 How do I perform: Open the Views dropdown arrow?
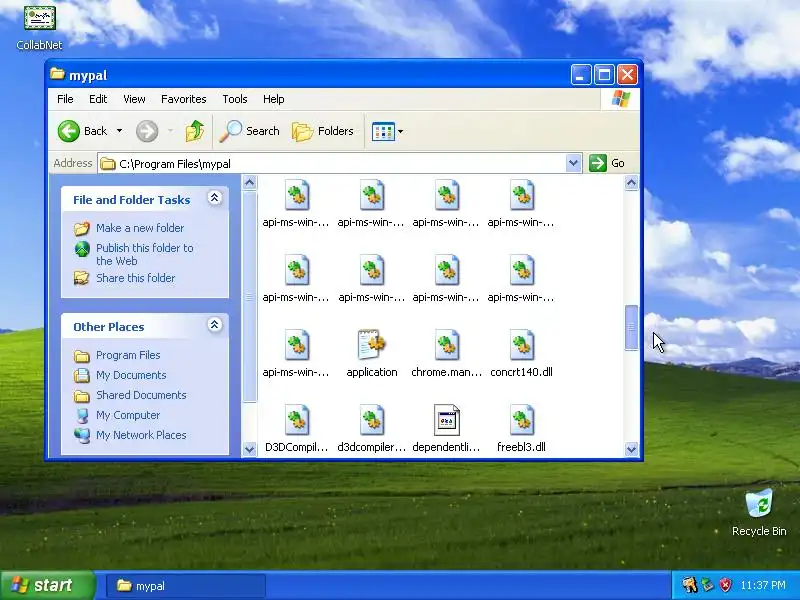coord(401,132)
